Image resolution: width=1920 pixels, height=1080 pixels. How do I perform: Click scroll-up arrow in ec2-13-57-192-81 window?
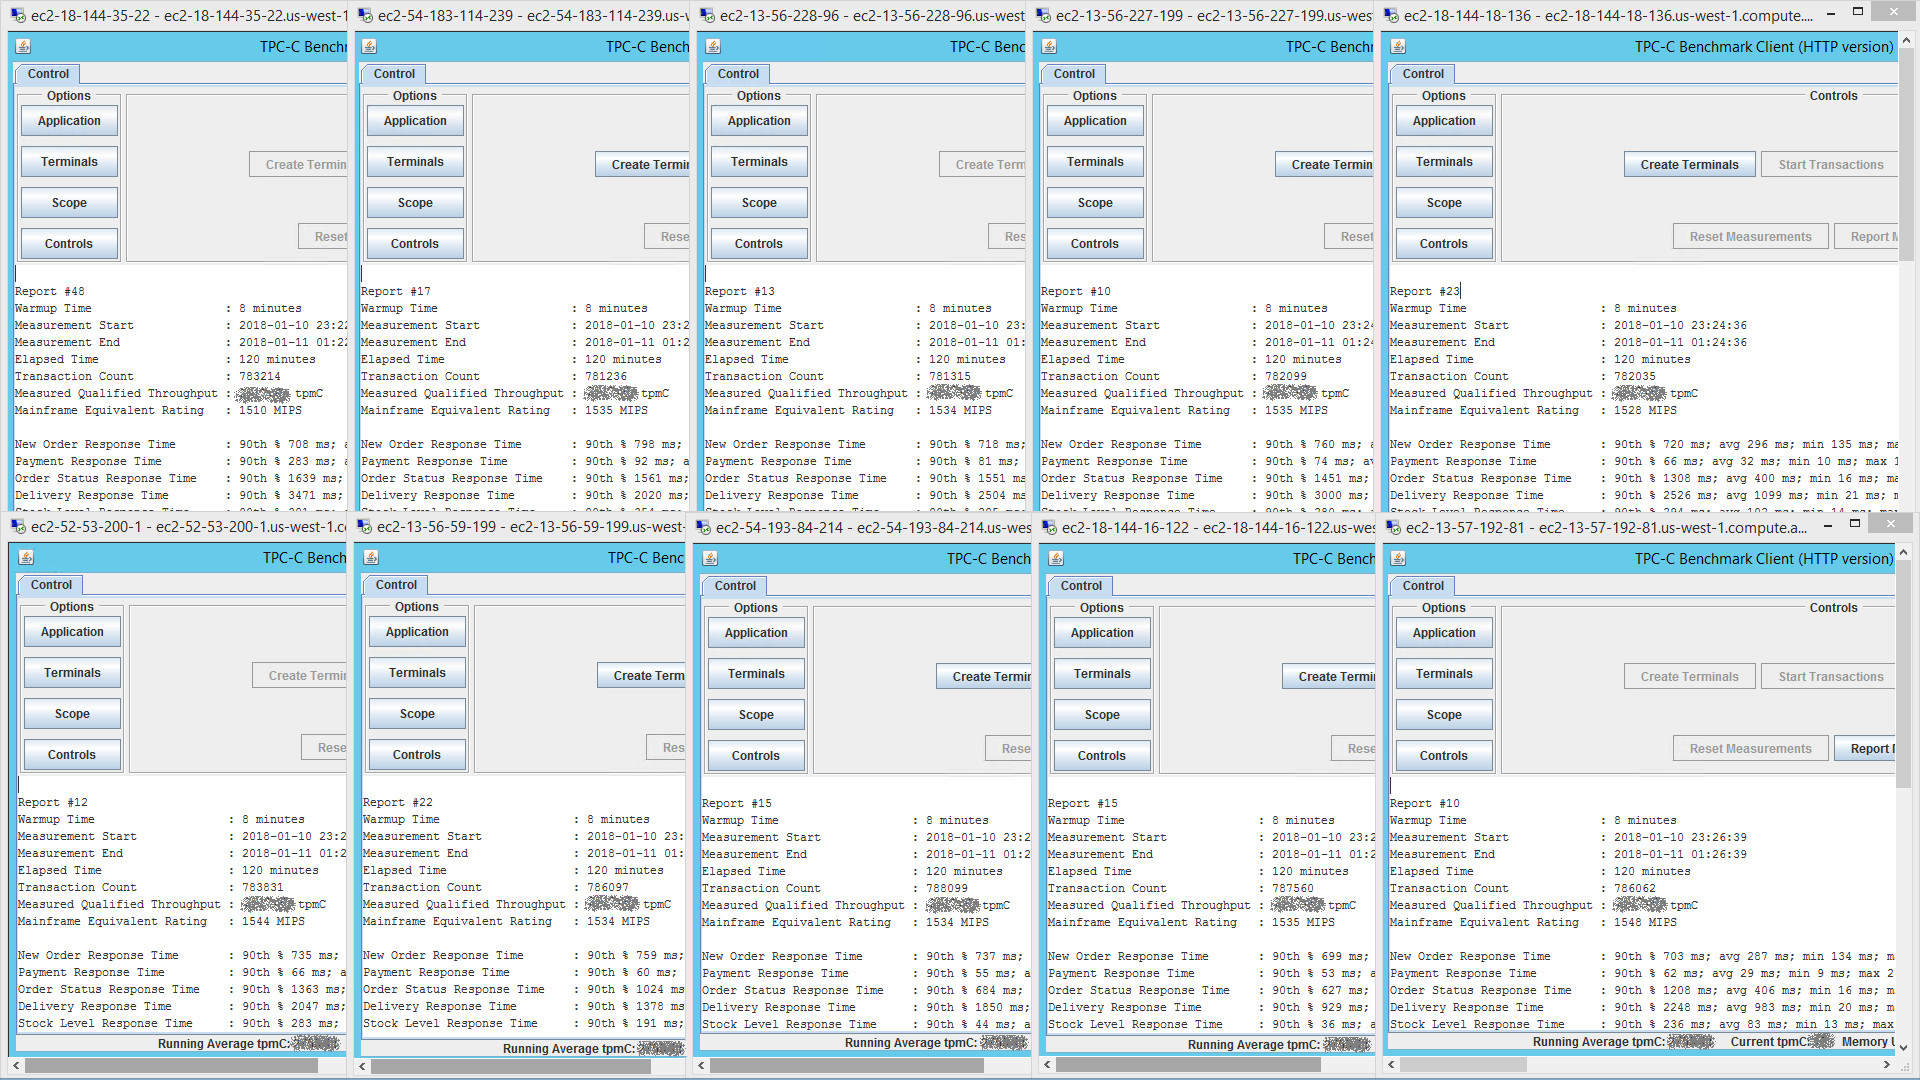click(1903, 552)
